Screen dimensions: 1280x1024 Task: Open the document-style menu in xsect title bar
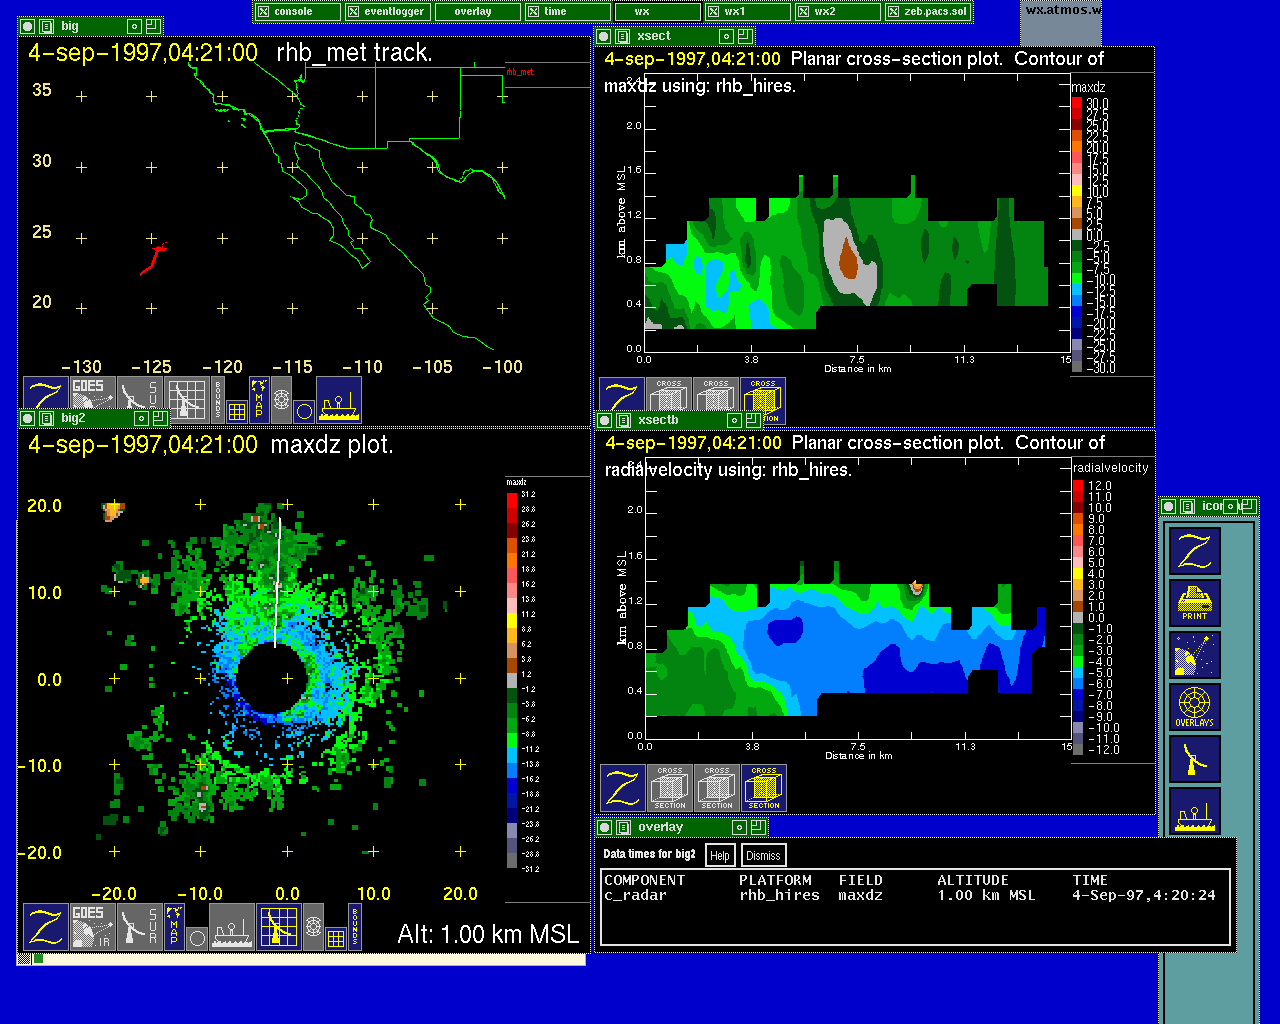click(622, 36)
